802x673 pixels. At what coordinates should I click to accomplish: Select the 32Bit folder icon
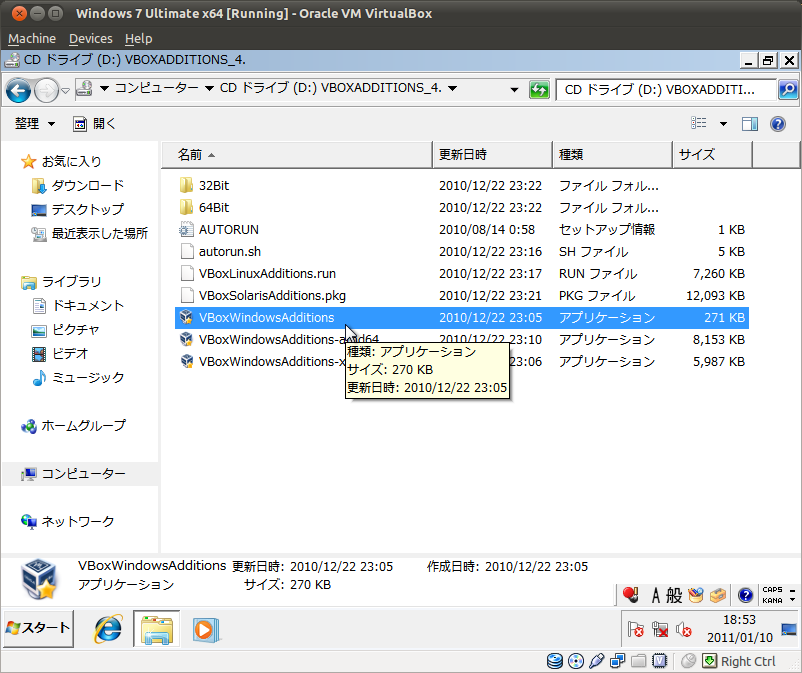186,185
